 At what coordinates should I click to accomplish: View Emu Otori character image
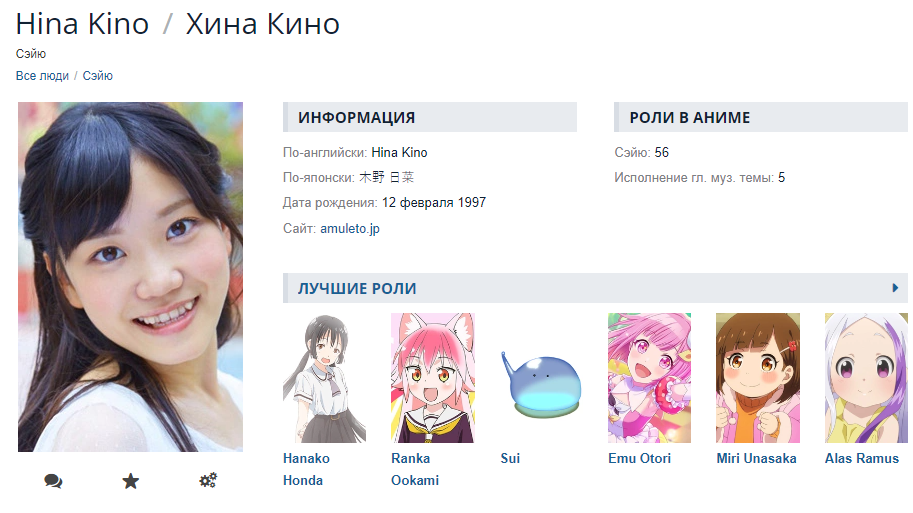coord(649,378)
